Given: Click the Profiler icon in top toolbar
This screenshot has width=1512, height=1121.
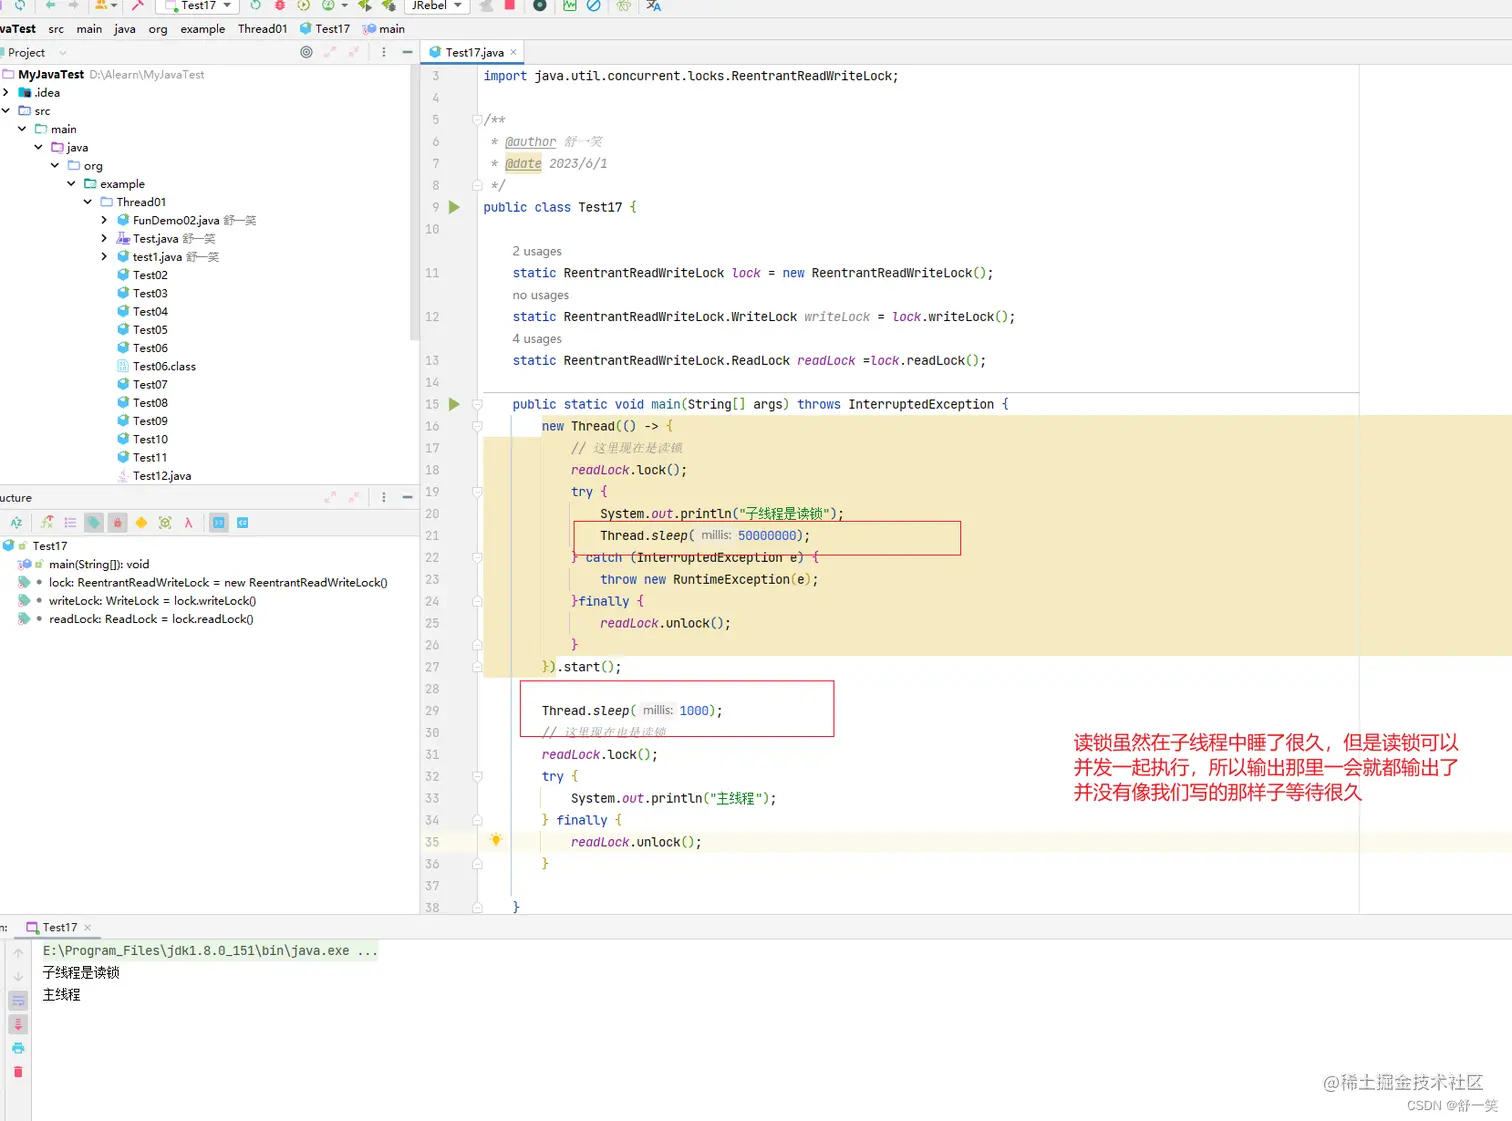Looking at the screenshot, I should point(327,5).
